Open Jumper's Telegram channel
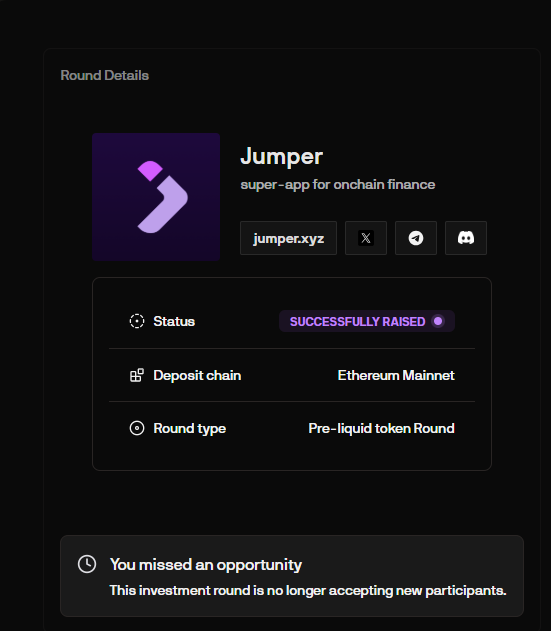This screenshot has height=631, width=551. tap(416, 238)
